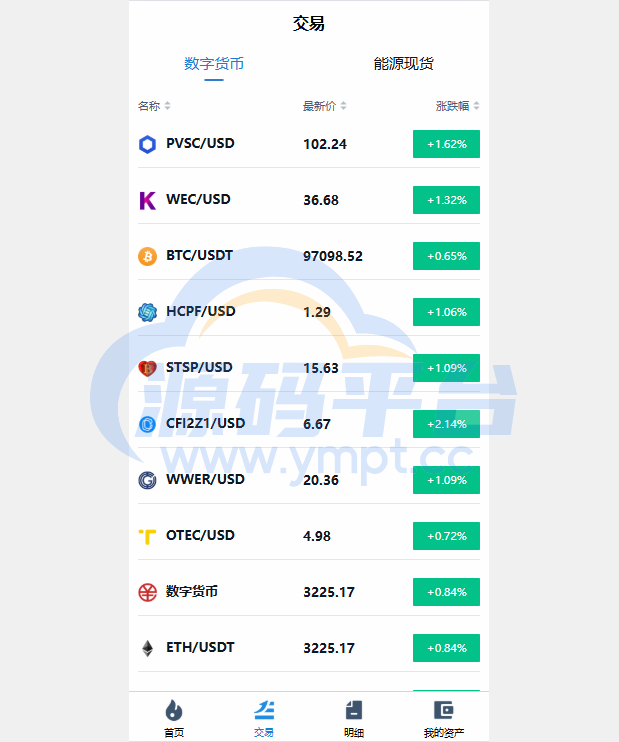Click the +2.14% button for CFI2Z1/USD
This screenshot has height=742, width=619.
(446, 424)
